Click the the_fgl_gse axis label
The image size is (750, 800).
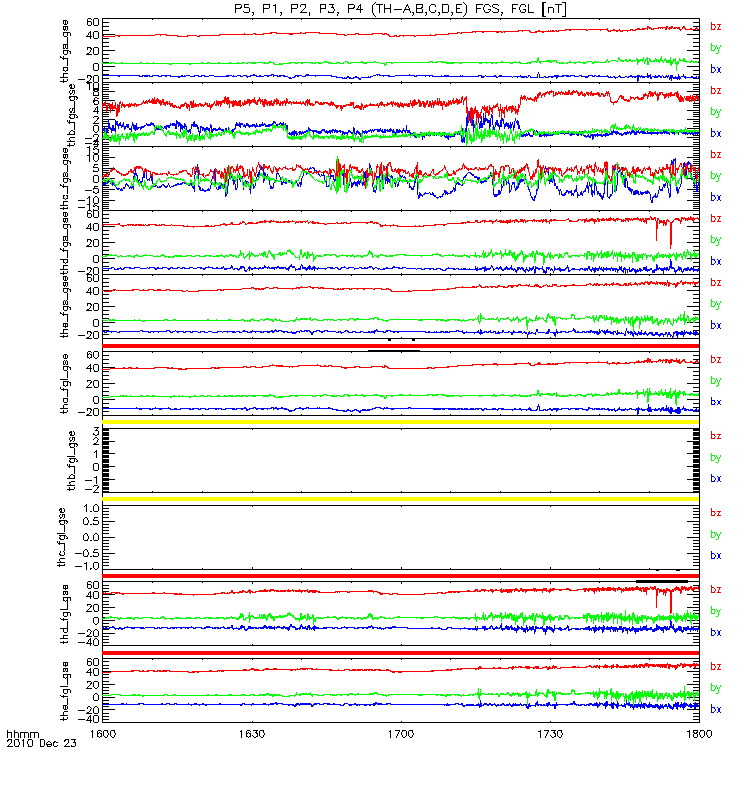[x=64, y=691]
